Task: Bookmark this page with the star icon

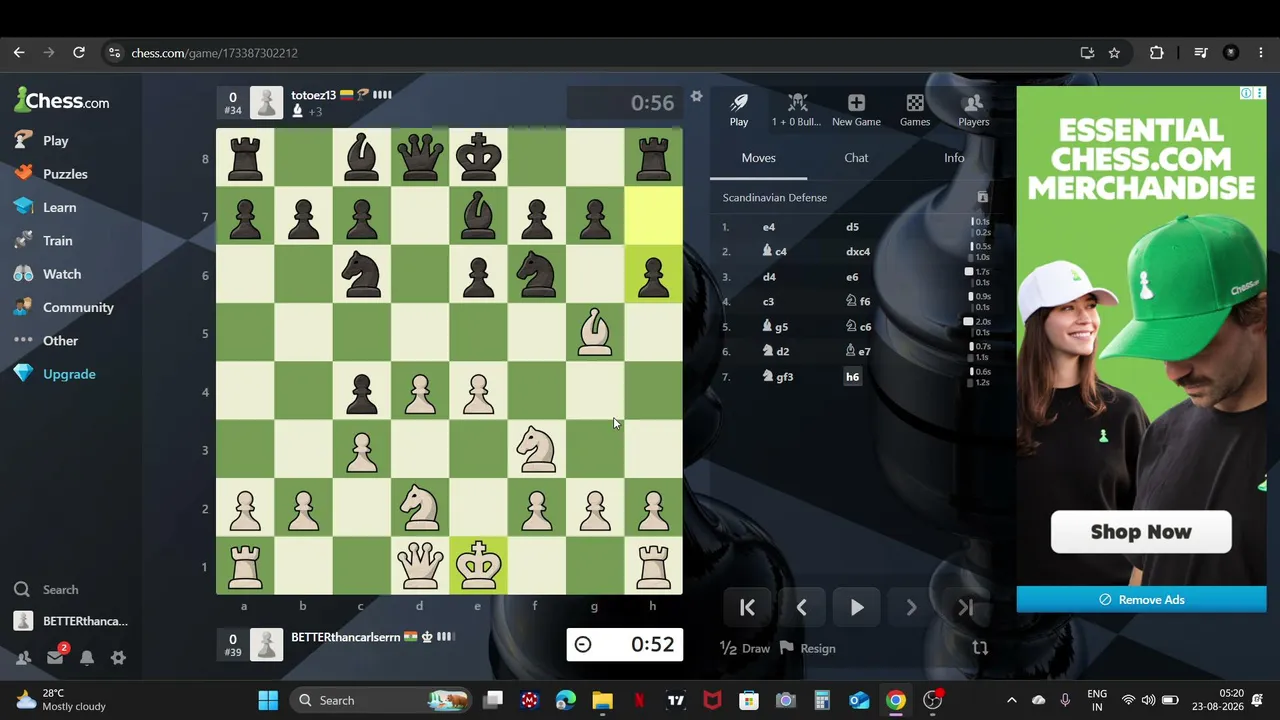Action: pyautogui.click(x=1114, y=53)
